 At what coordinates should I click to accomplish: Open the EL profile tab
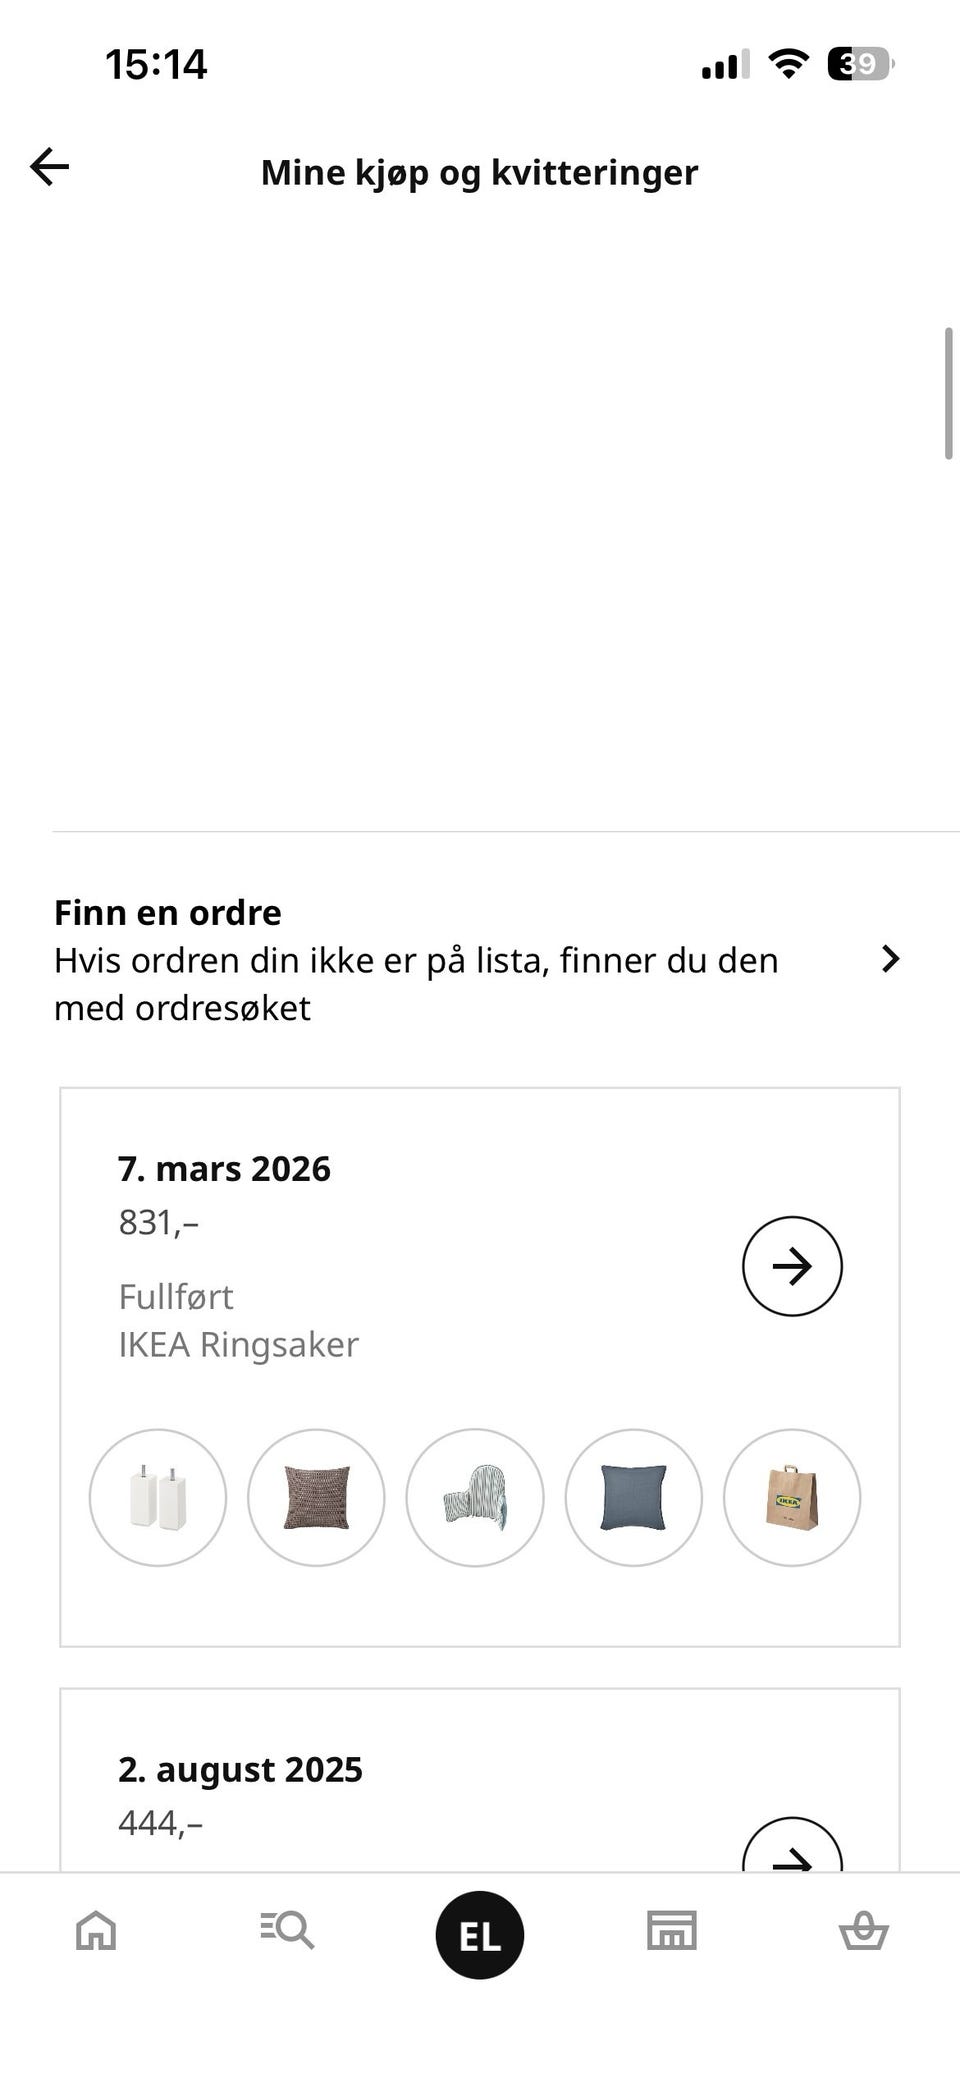(x=480, y=1935)
